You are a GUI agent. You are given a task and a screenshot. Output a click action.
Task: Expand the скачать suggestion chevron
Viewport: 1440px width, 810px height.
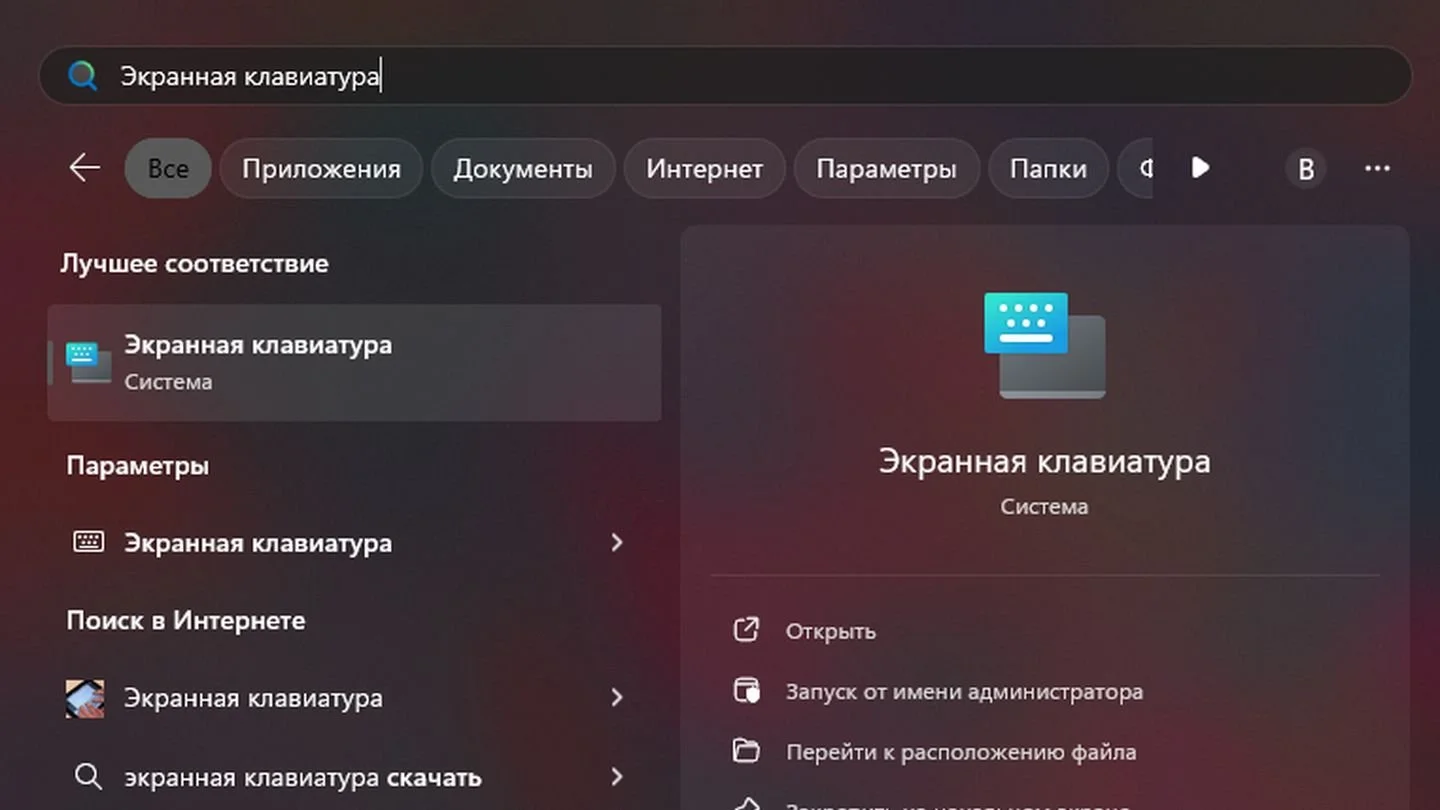(617, 776)
